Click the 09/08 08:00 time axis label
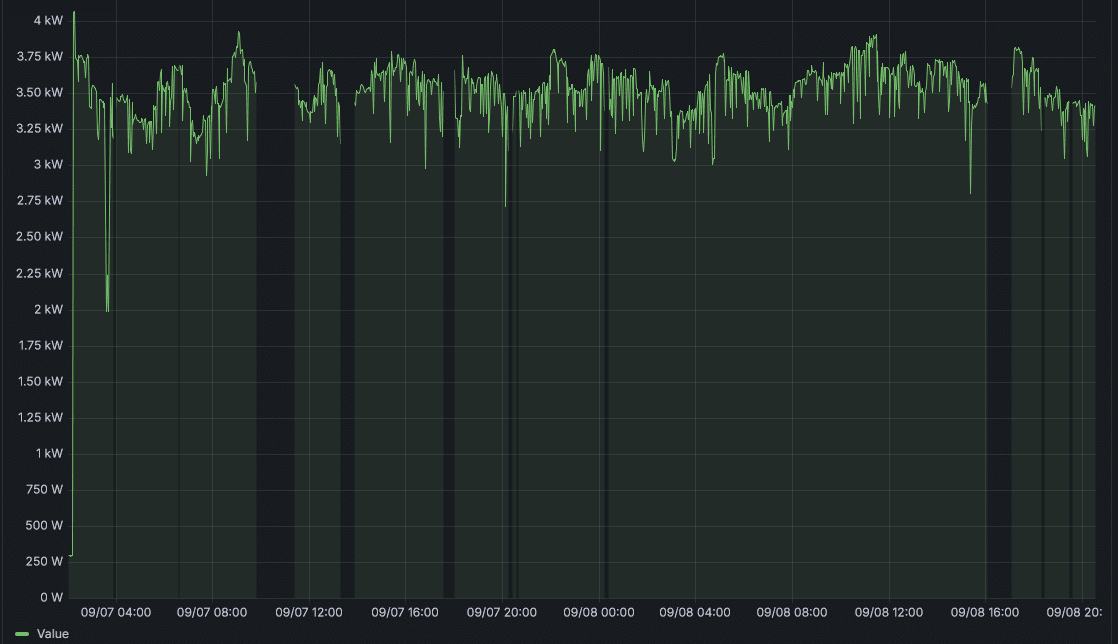This screenshot has width=1118, height=644. [x=791, y=612]
